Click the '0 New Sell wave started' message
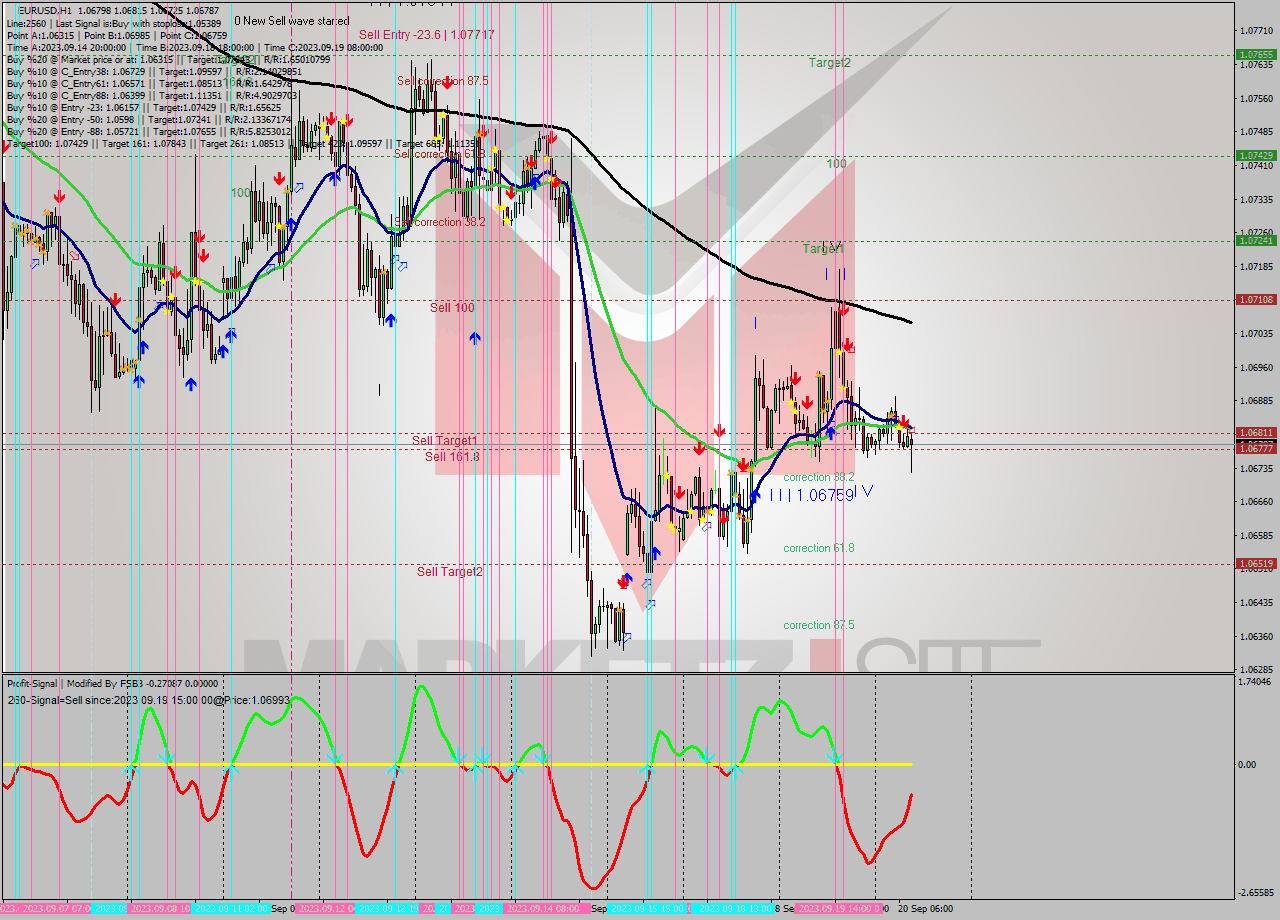The height and width of the screenshot is (920, 1280). point(290,20)
